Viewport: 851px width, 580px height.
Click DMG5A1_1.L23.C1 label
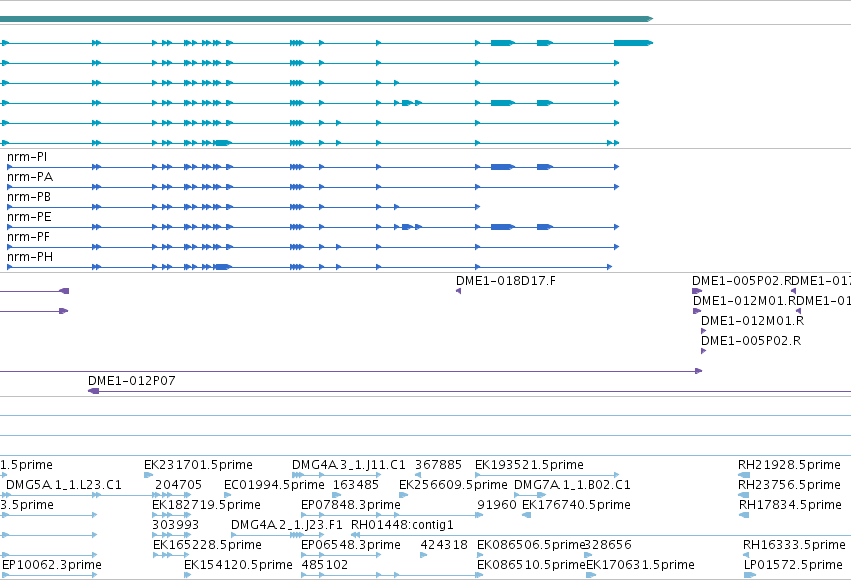click(x=64, y=485)
